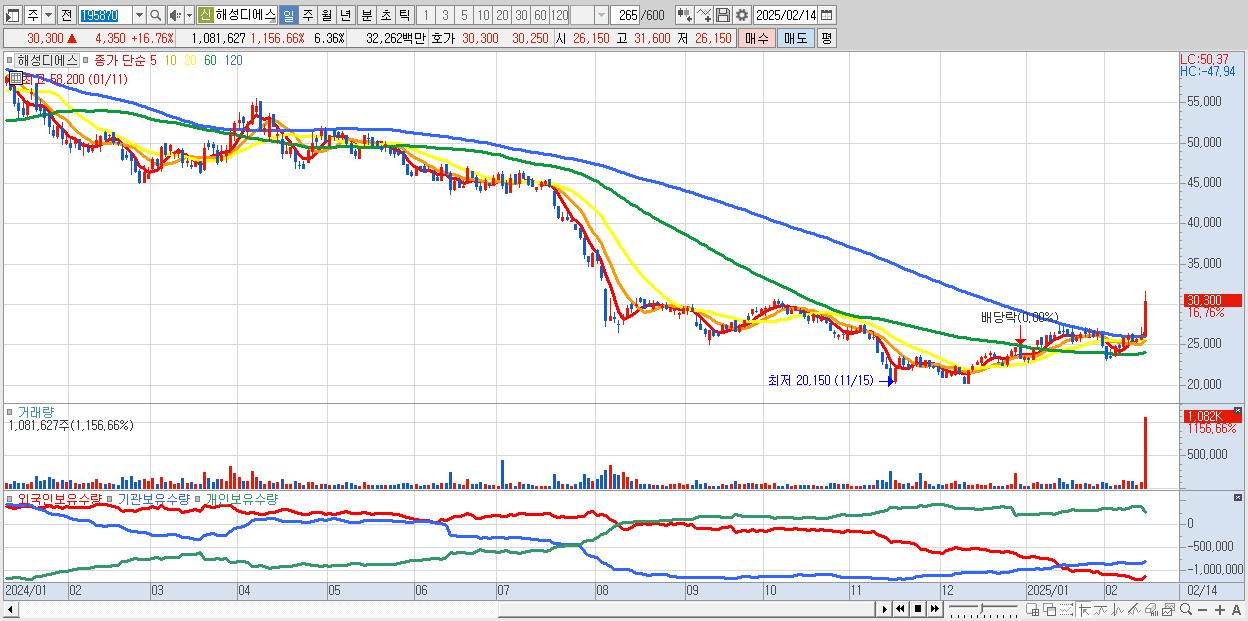Click the plus zoom in icon
This screenshot has height=621, width=1248.
point(1220,610)
